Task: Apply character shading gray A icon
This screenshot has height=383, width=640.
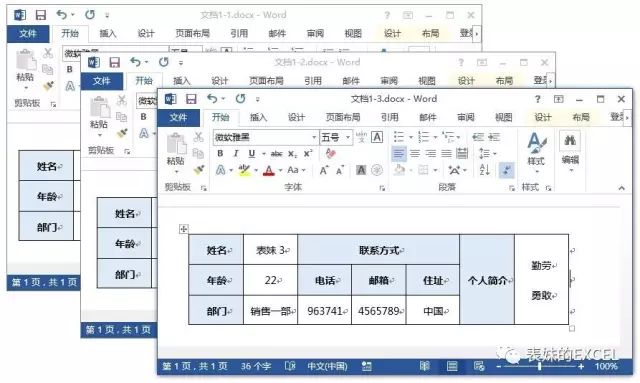Action: [x=361, y=170]
